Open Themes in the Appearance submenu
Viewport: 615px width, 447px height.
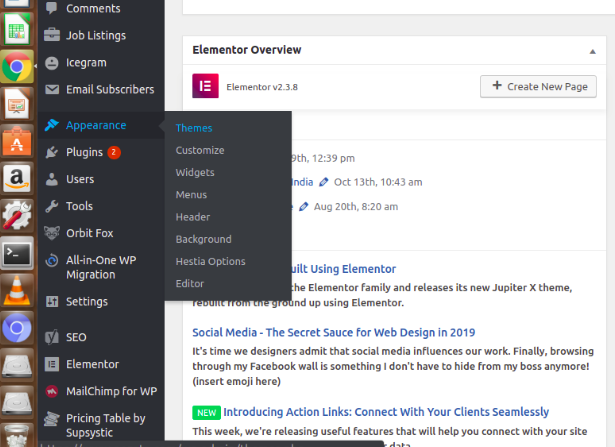click(194, 128)
